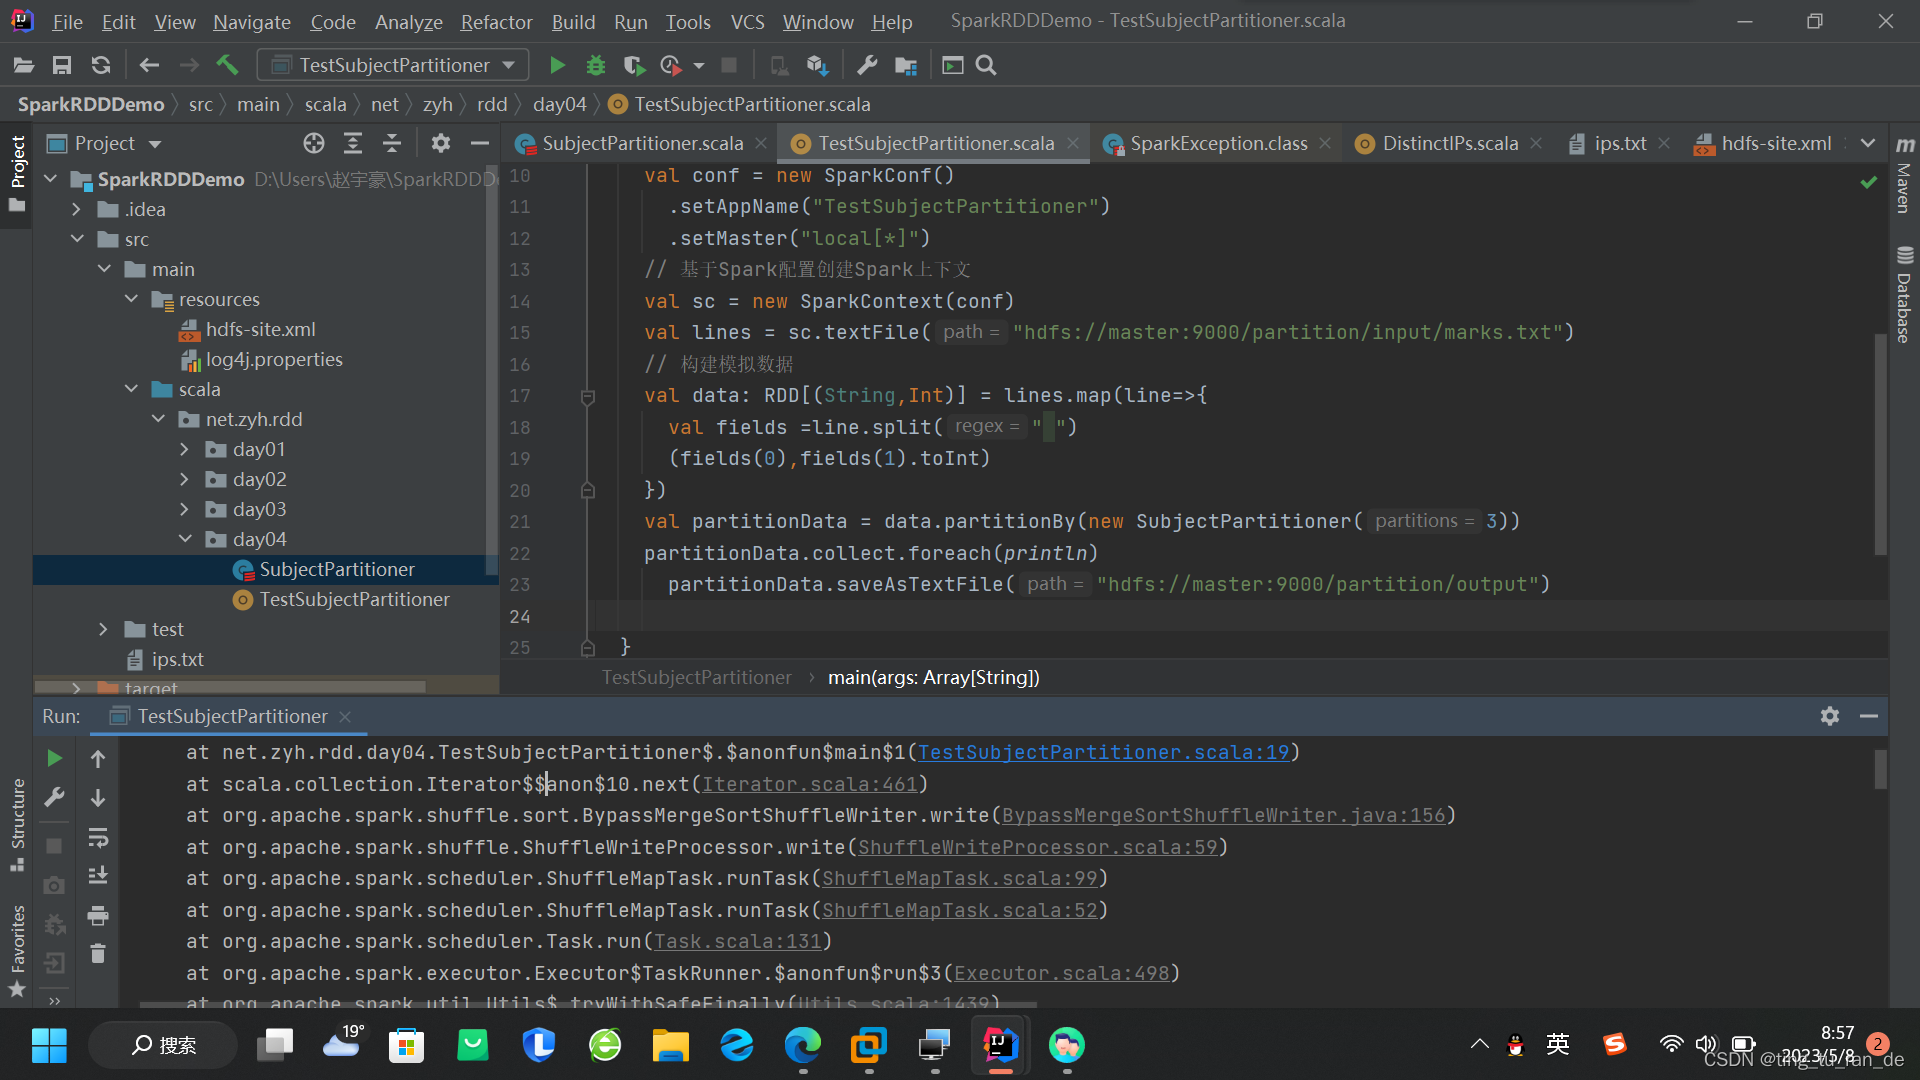Image resolution: width=1920 pixels, height=1080 pixels.
Task: Open Executor.scala:498 stack trace link
Action: tap(1062, 973)
